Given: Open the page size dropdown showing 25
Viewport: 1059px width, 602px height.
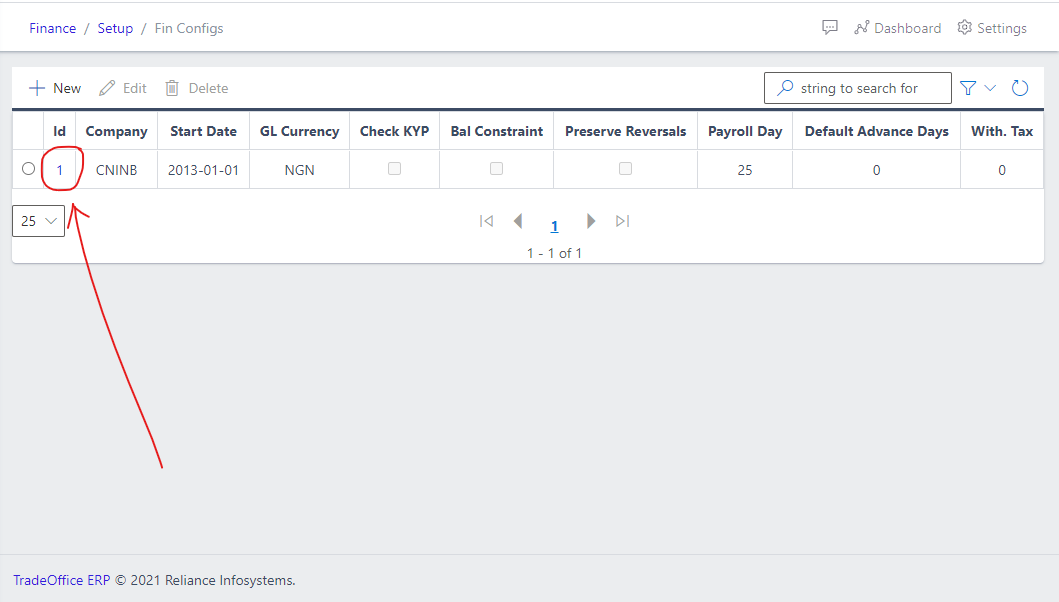Looking at the screenshot, I should click(x=38, y=220).
